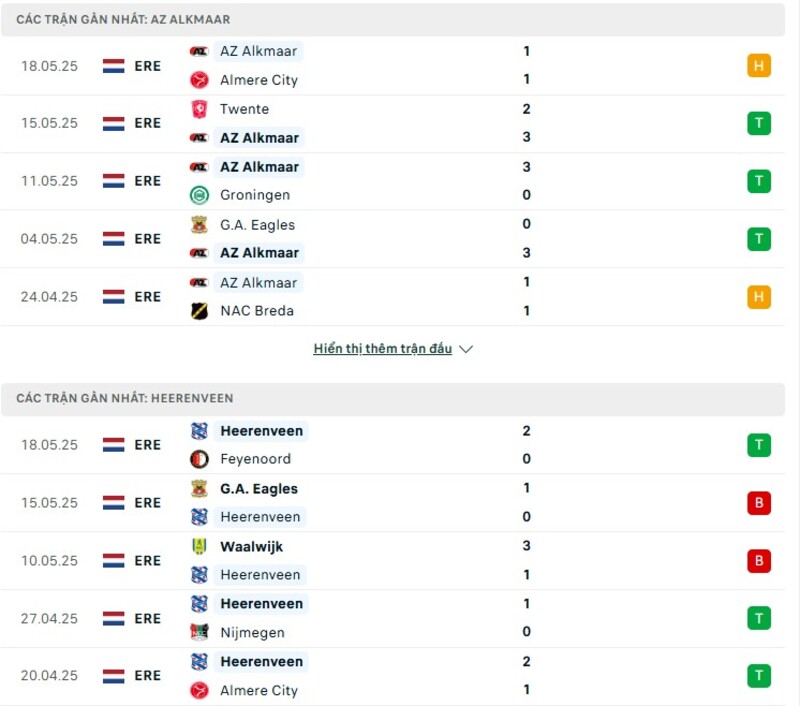Click the G.A. Eagles crest
This screenshot has height=706, width=800.
[x=200, y=225]
